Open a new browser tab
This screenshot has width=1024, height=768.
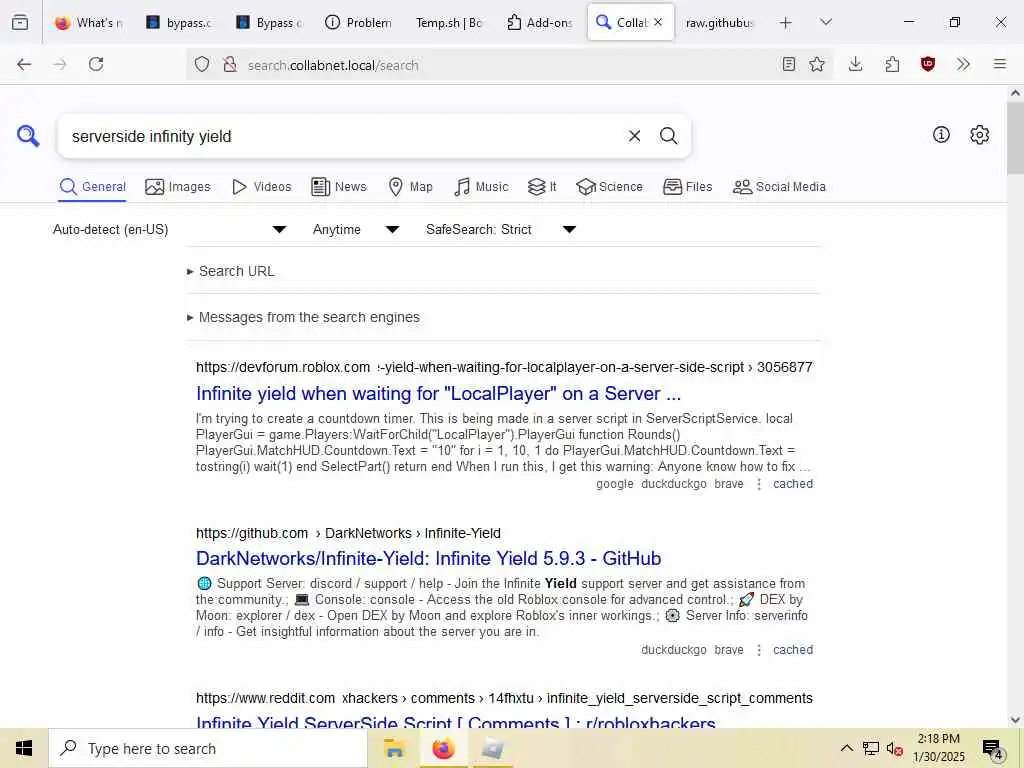786,23
